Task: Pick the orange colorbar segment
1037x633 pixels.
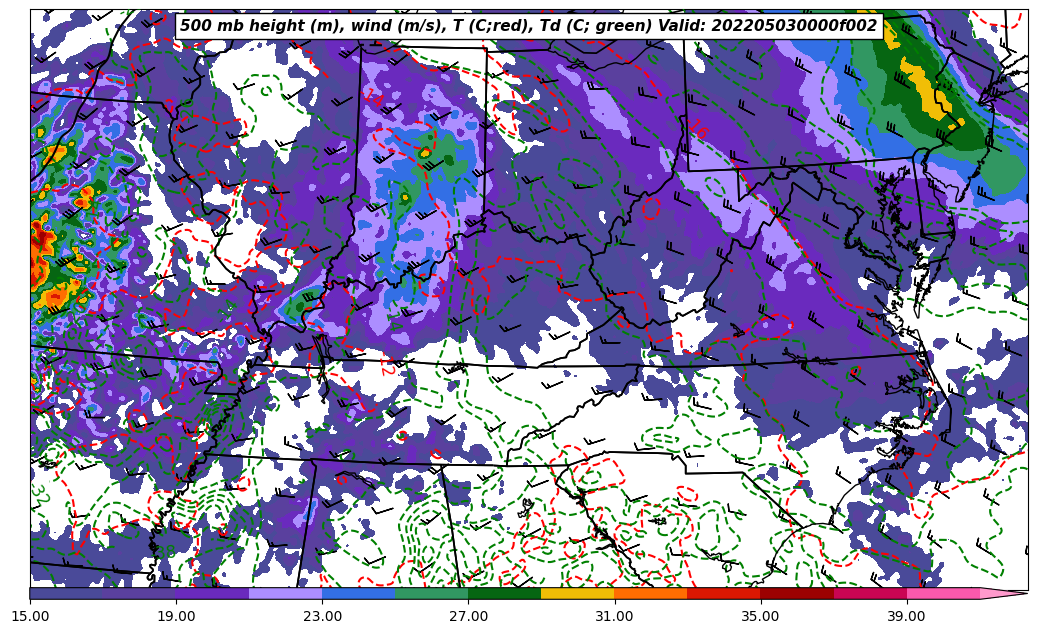Action: pos(650,593)
